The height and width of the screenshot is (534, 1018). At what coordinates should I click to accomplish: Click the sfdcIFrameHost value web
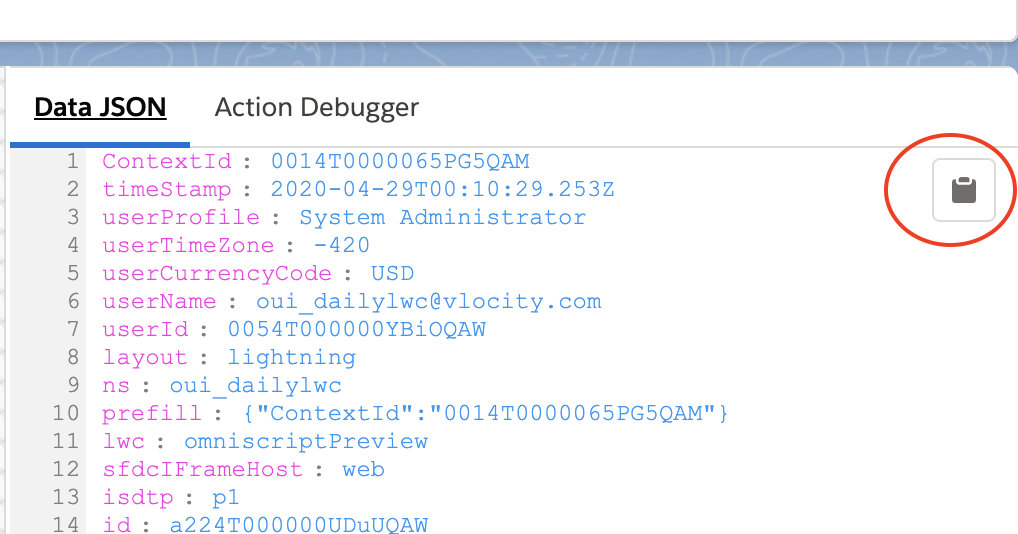pyautogui.click(x=364, y=469)
